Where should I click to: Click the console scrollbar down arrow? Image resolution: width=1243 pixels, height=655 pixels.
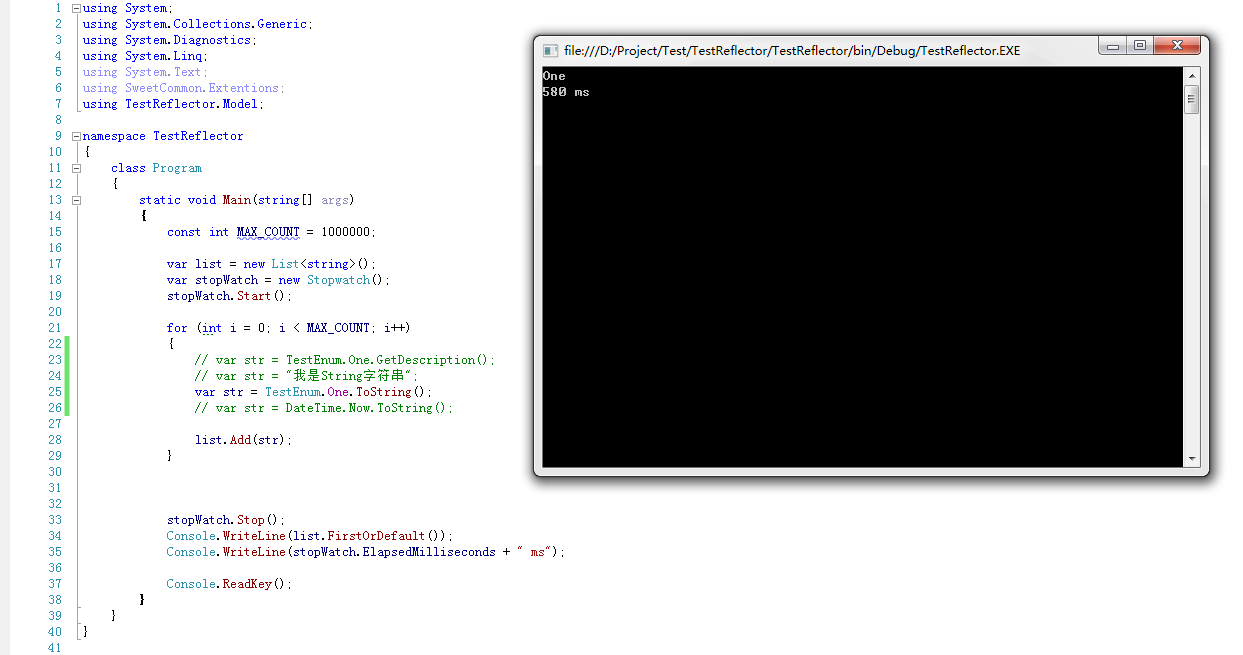pyautogui.click(x=1191, y=459)
